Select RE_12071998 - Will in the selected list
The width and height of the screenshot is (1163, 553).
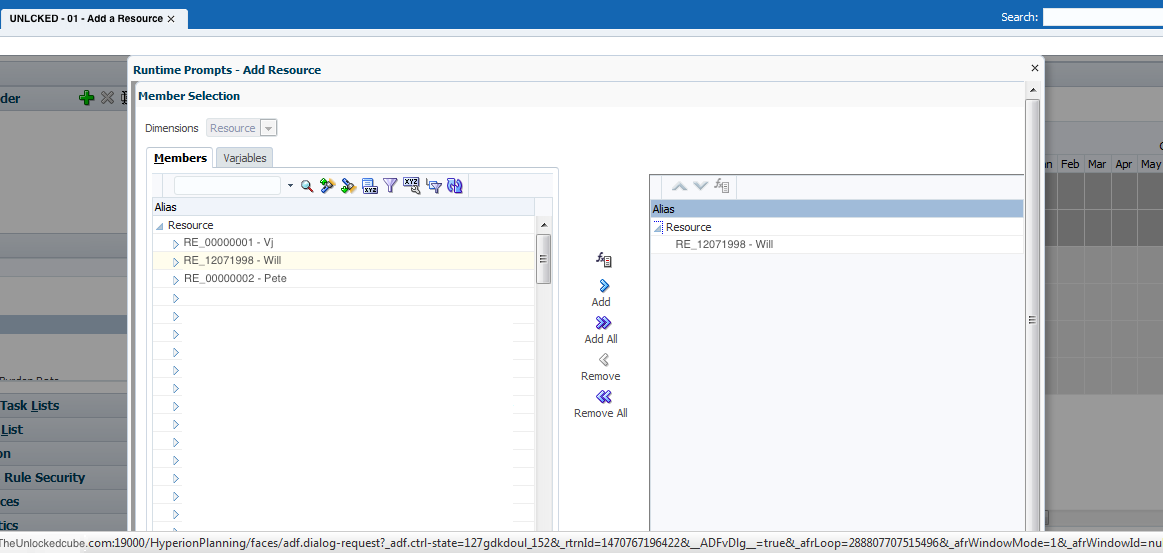click(x=724, y=244)
